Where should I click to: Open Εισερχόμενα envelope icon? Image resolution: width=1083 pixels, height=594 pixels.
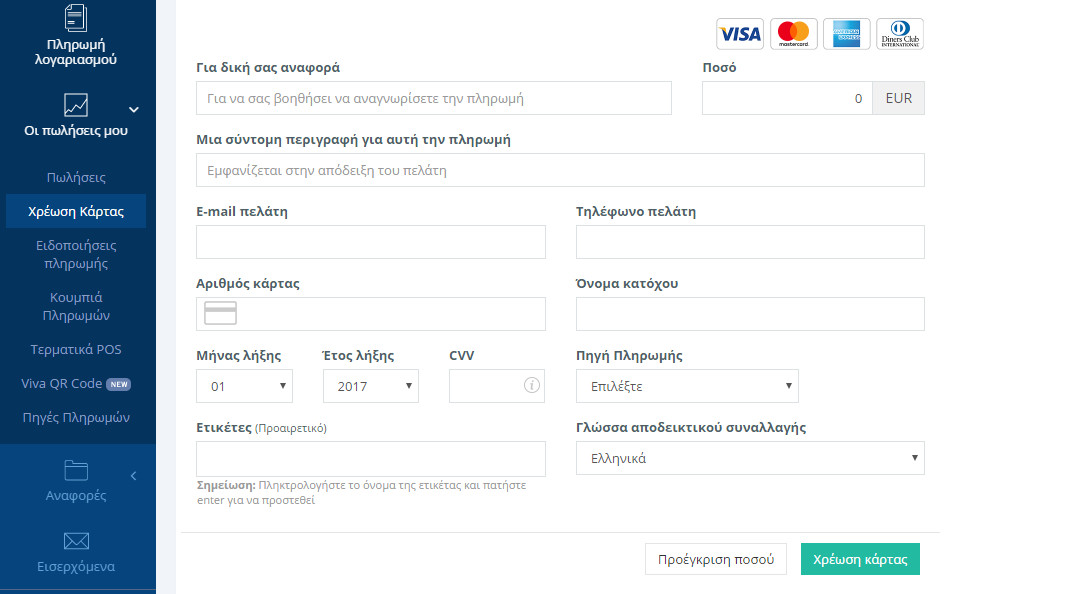point(76,541)
